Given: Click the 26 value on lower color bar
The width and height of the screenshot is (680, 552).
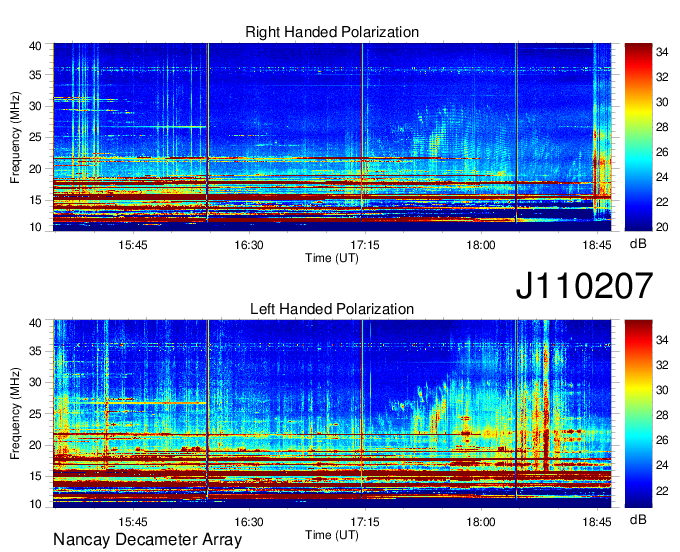Looking at the screenshot, I should (x=662, y=440).
